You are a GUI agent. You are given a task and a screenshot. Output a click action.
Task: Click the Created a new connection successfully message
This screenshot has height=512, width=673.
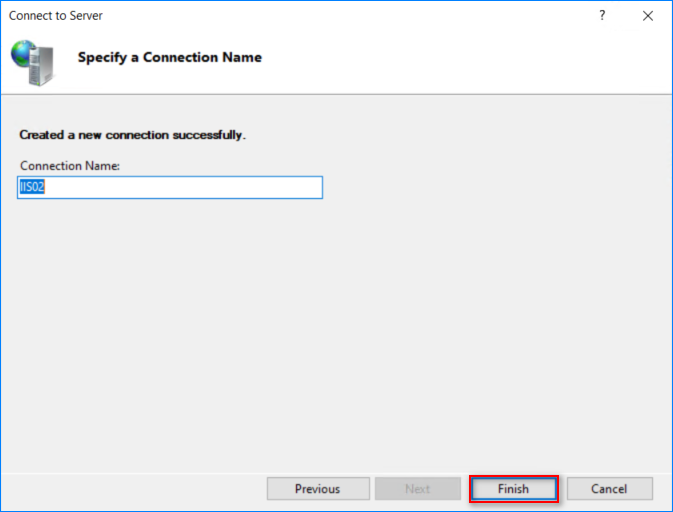pos(133,135)
